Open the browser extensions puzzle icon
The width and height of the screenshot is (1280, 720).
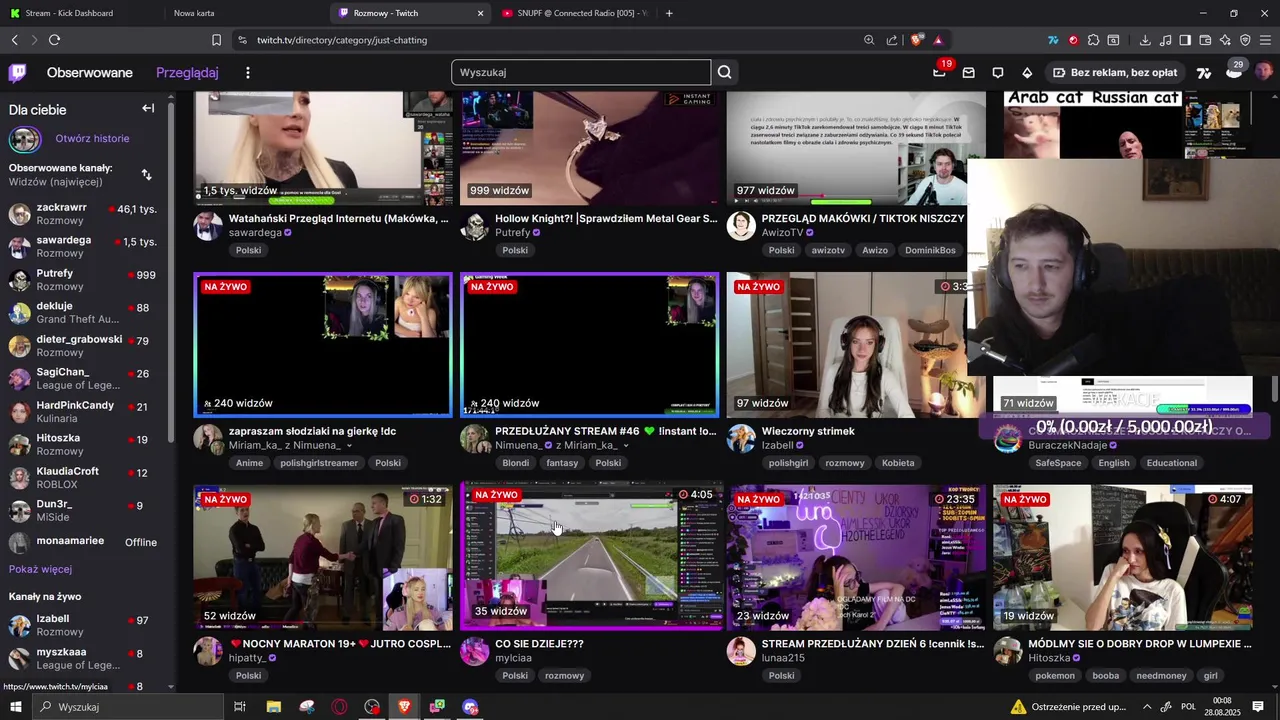(x=1093, y=40)
